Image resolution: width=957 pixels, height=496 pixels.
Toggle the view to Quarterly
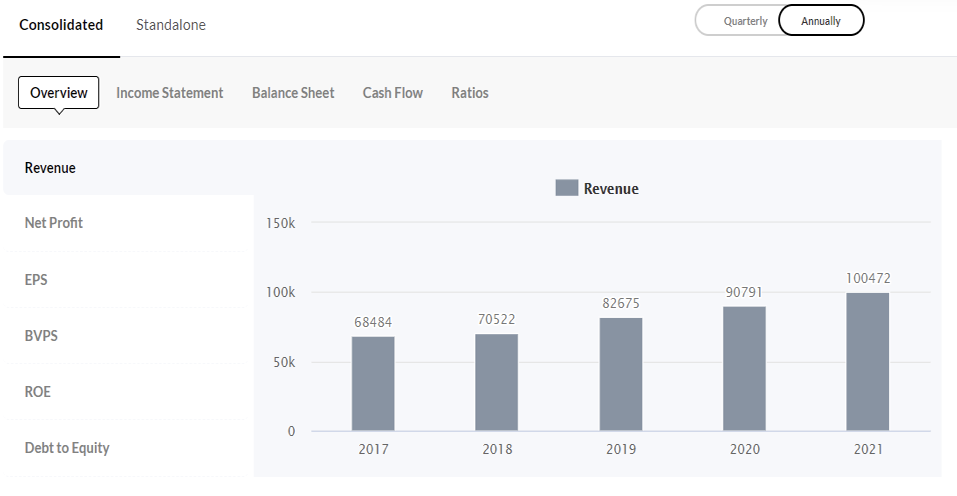pos(745,21)
